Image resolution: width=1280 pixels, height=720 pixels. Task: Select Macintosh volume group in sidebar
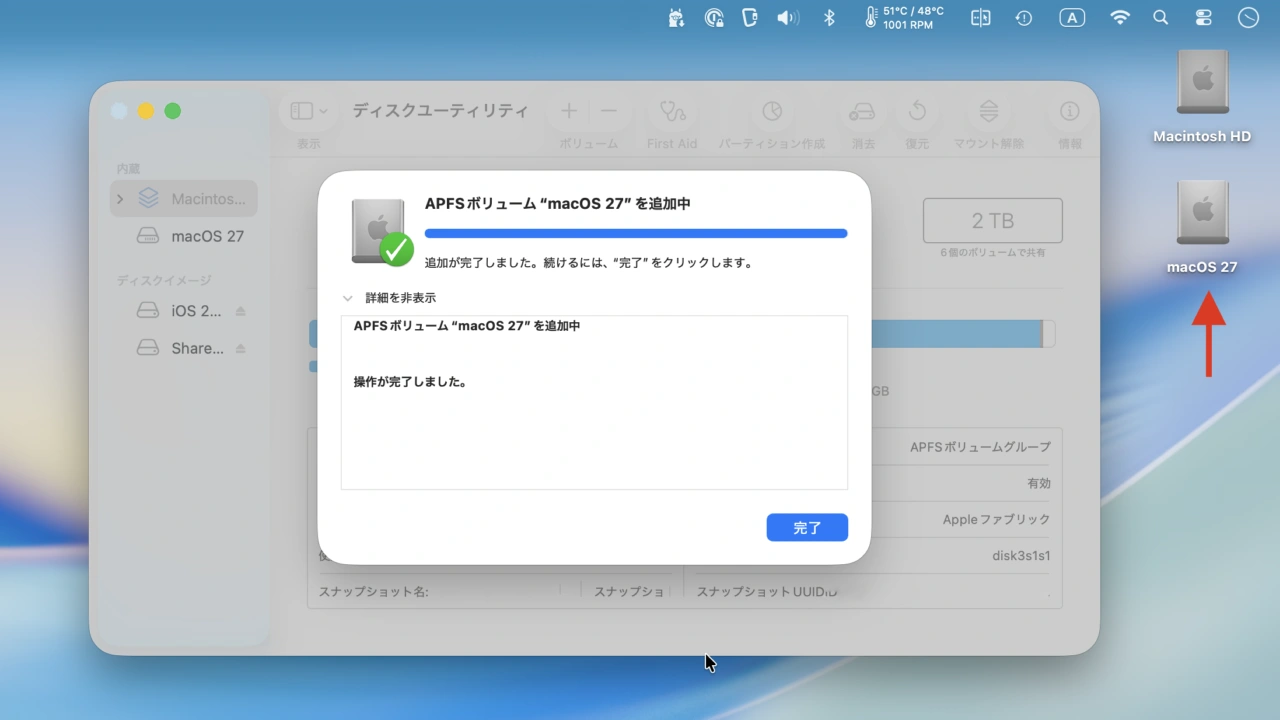(184, 199)
